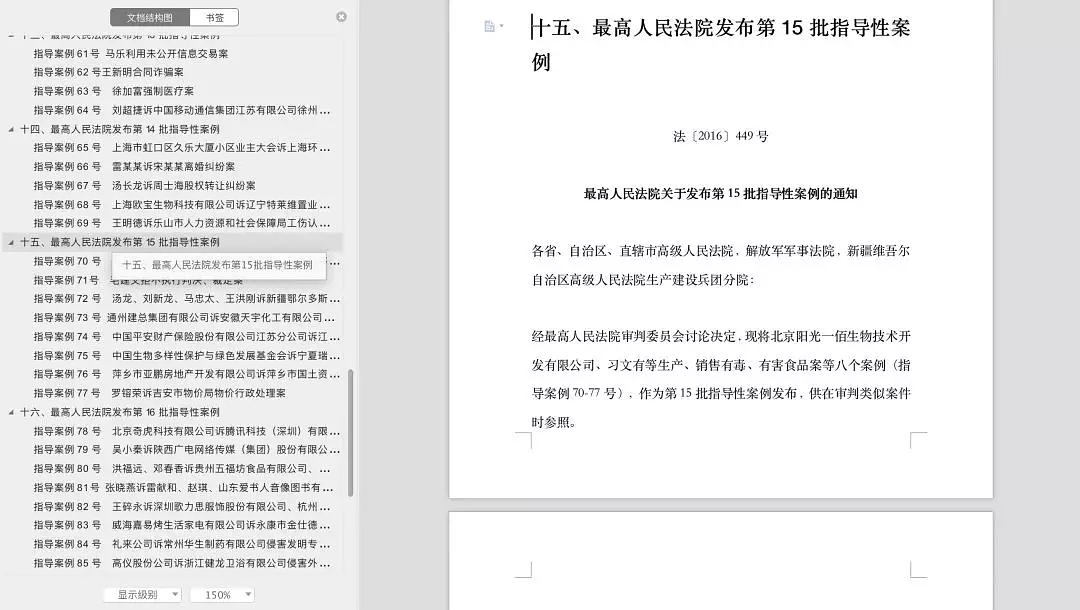Go to 指导案例 76 号 萍乡市亚鹏房地产
The image size is (1080, 610).
(x=187, y=374)
